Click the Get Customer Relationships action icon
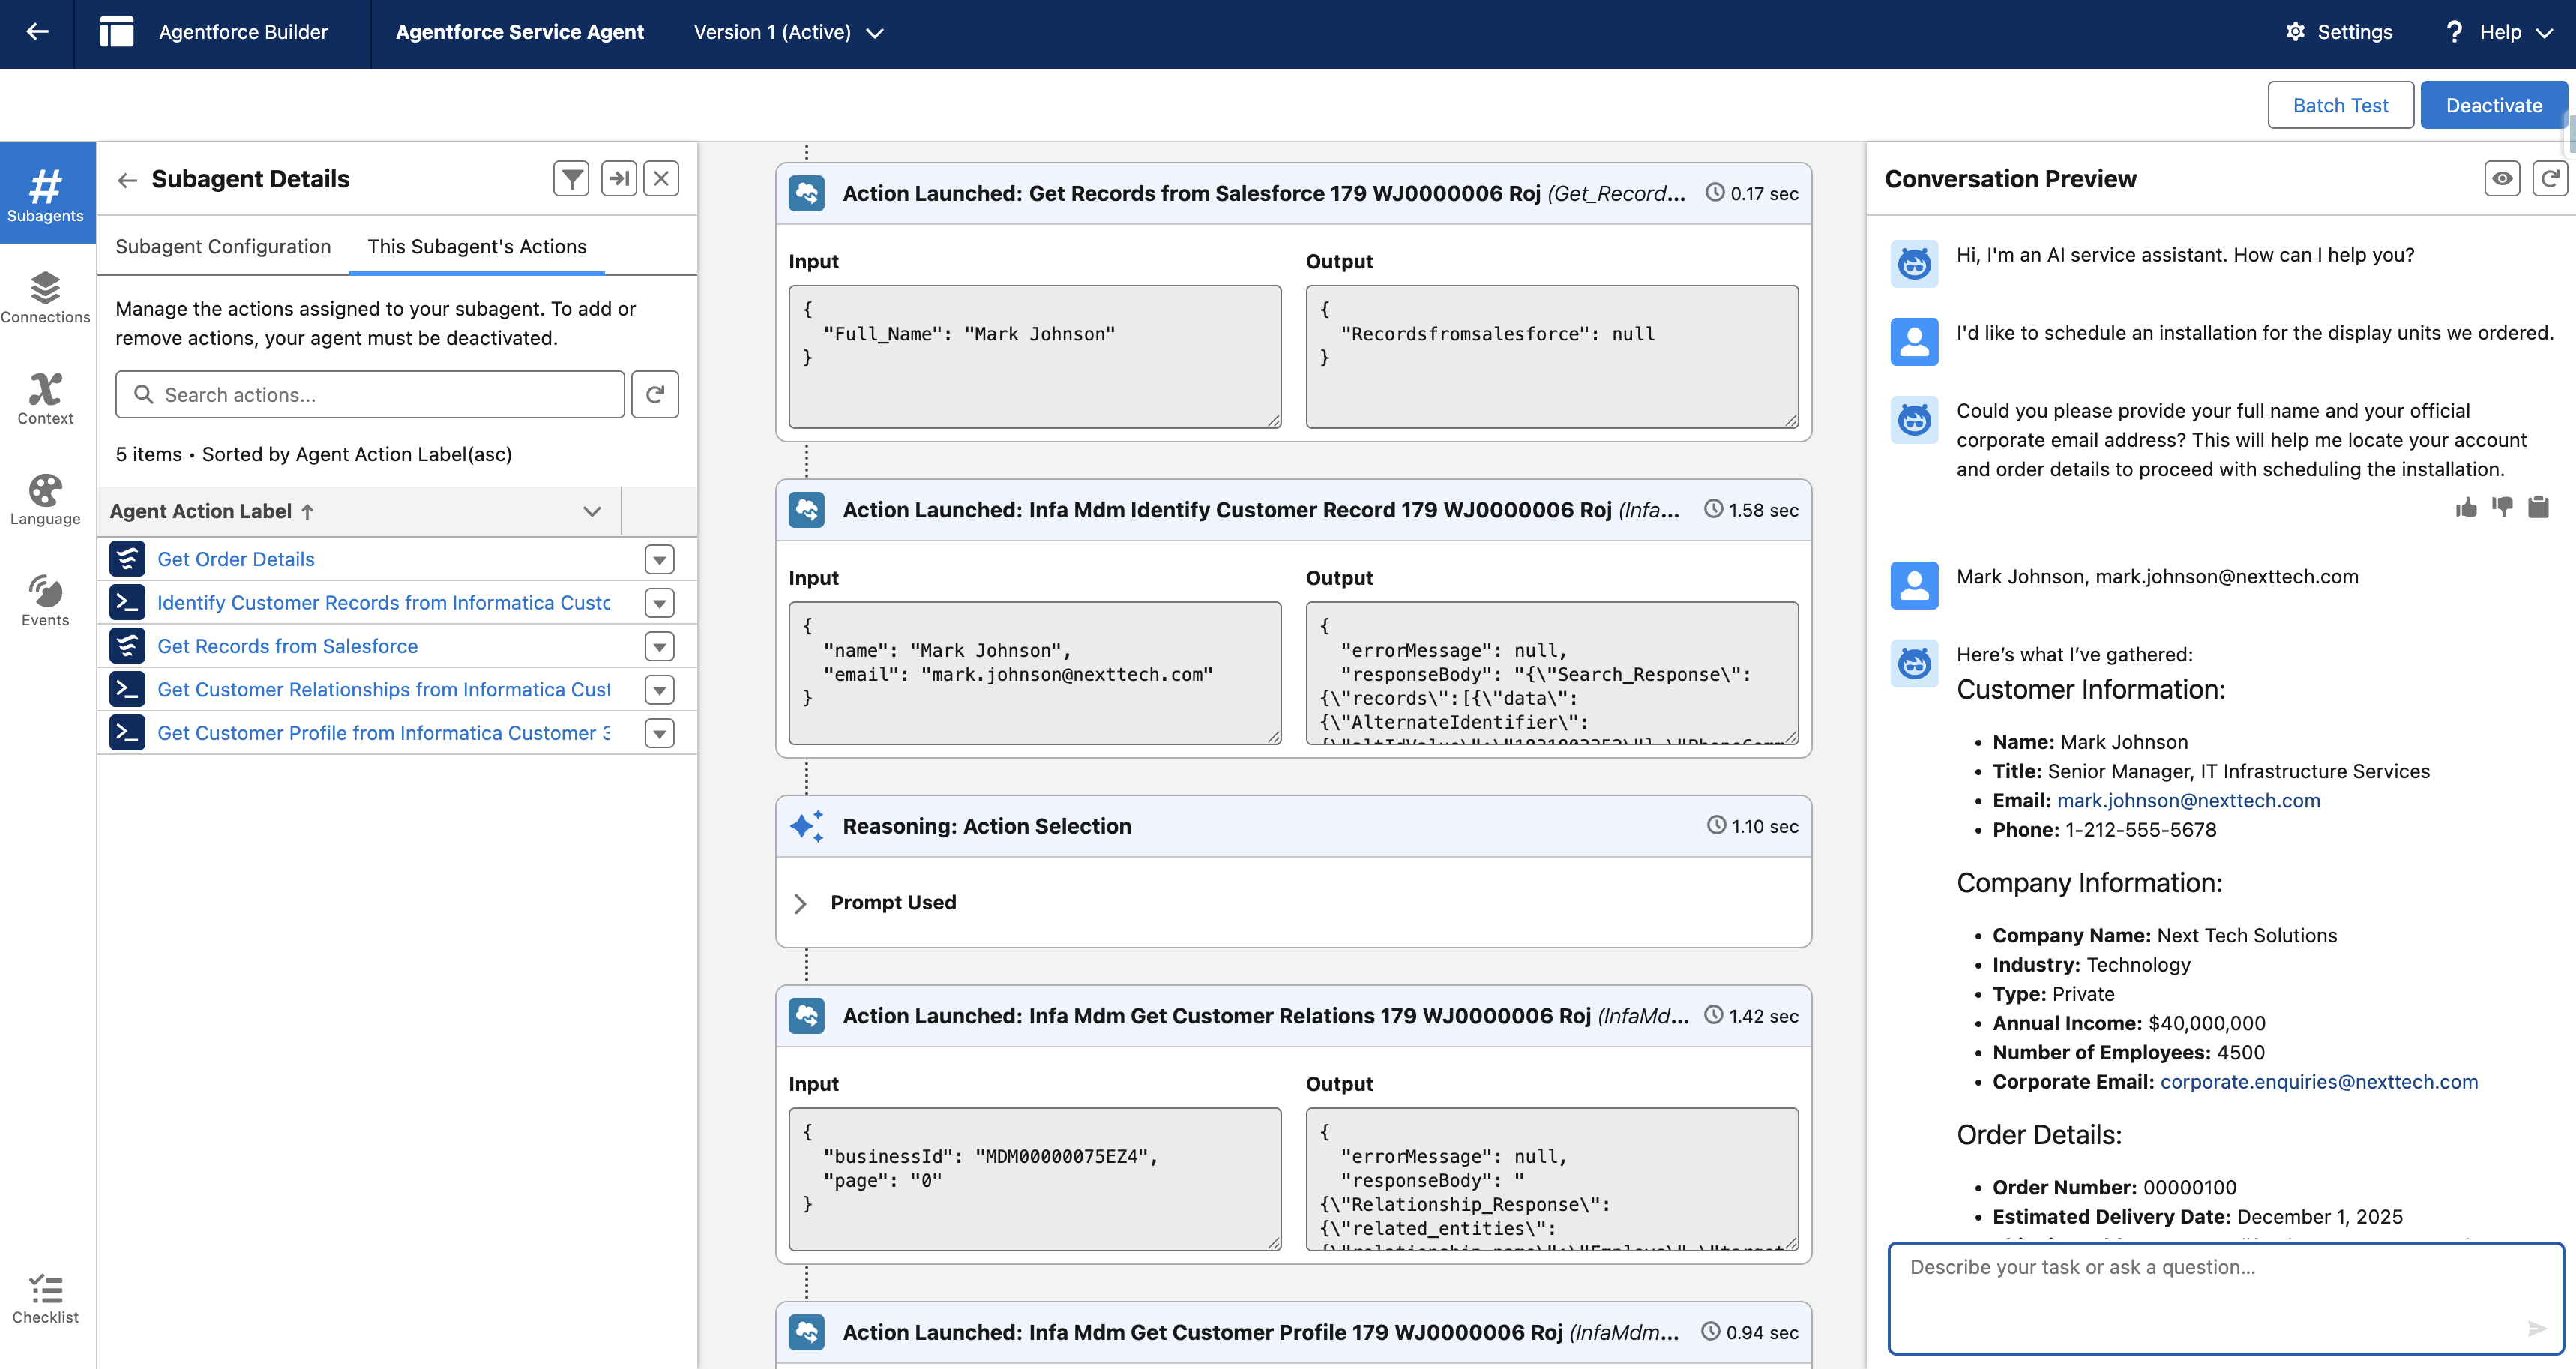Screen dimensions: 2576x1369 pos(127,689)
